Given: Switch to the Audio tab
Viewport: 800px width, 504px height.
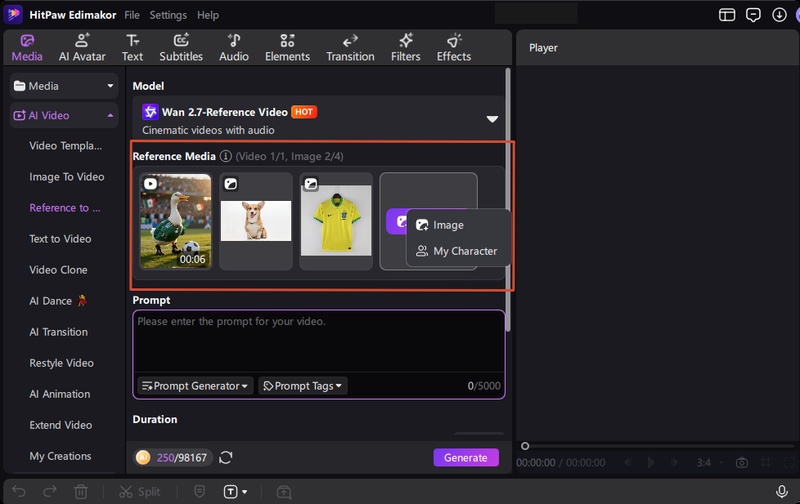Looking at the screenshot, I should tap(234, 48).
